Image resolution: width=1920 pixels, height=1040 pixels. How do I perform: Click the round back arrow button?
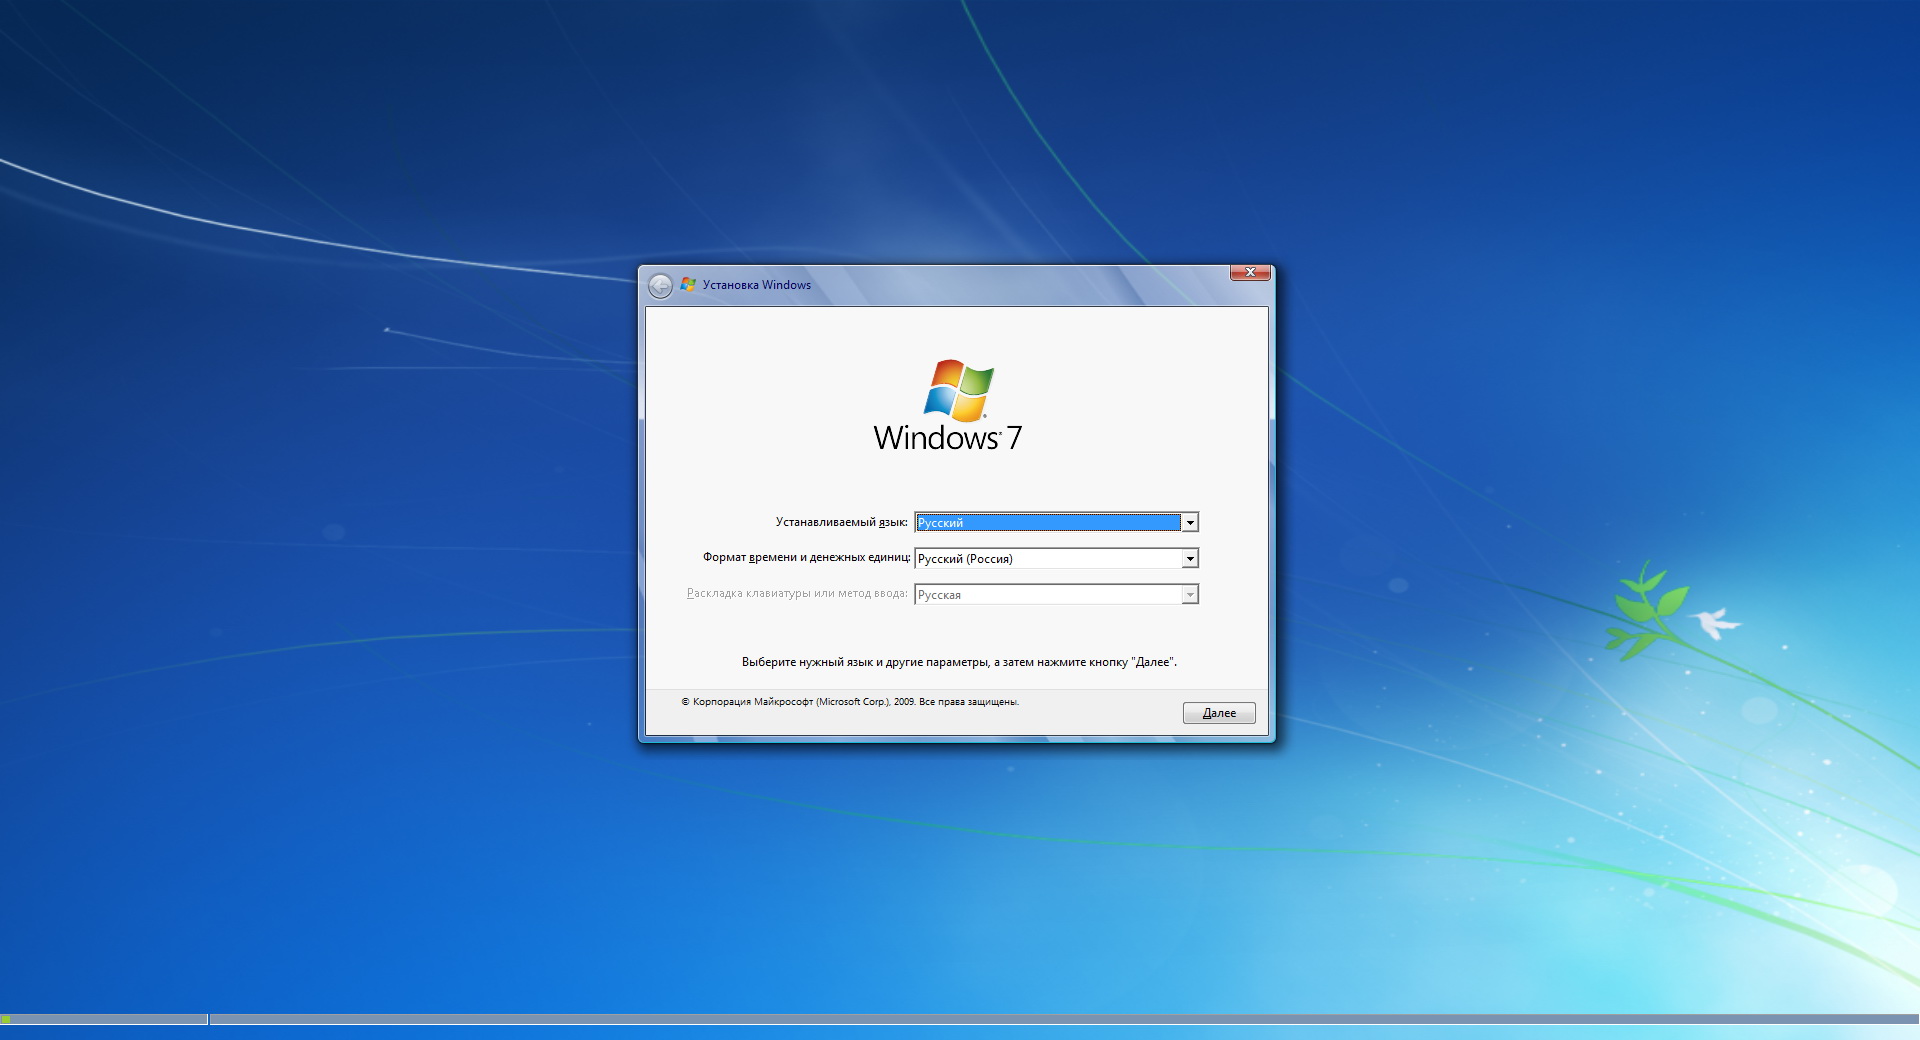(660, 286)
